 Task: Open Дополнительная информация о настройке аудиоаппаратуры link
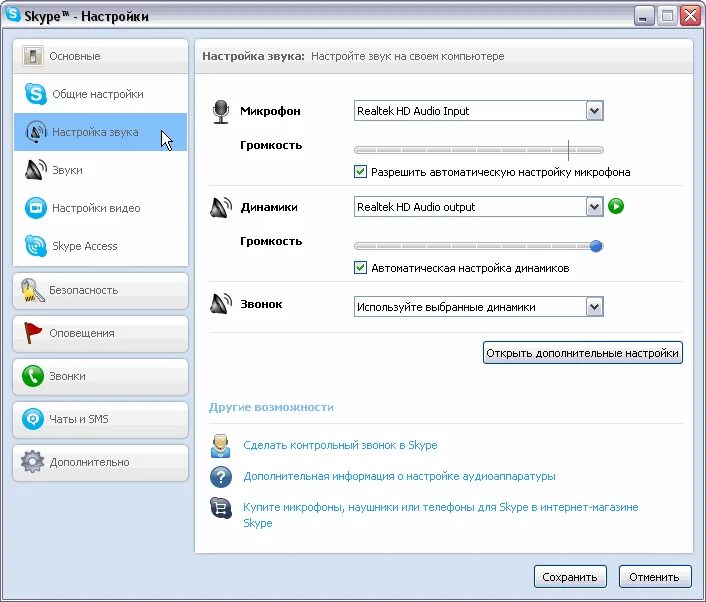tap(399, 476)
